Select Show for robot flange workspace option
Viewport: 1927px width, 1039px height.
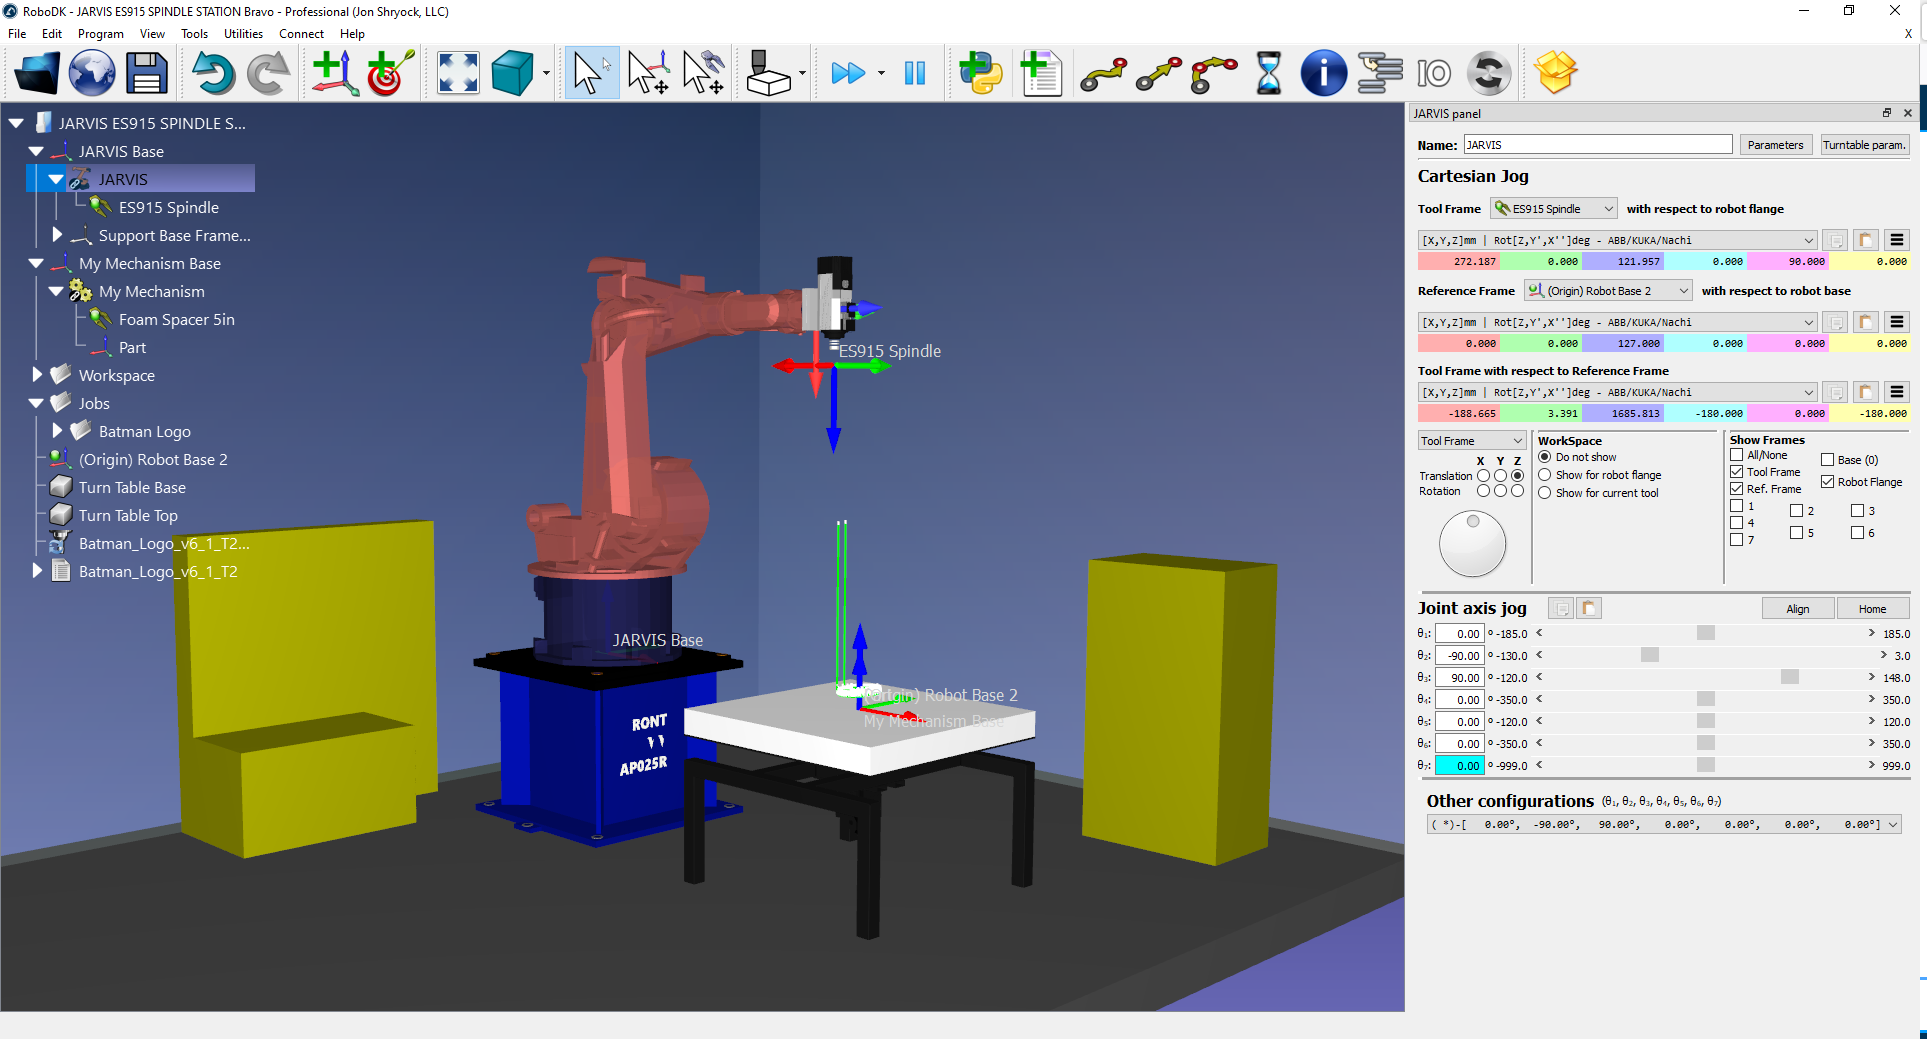point(1545,475)
